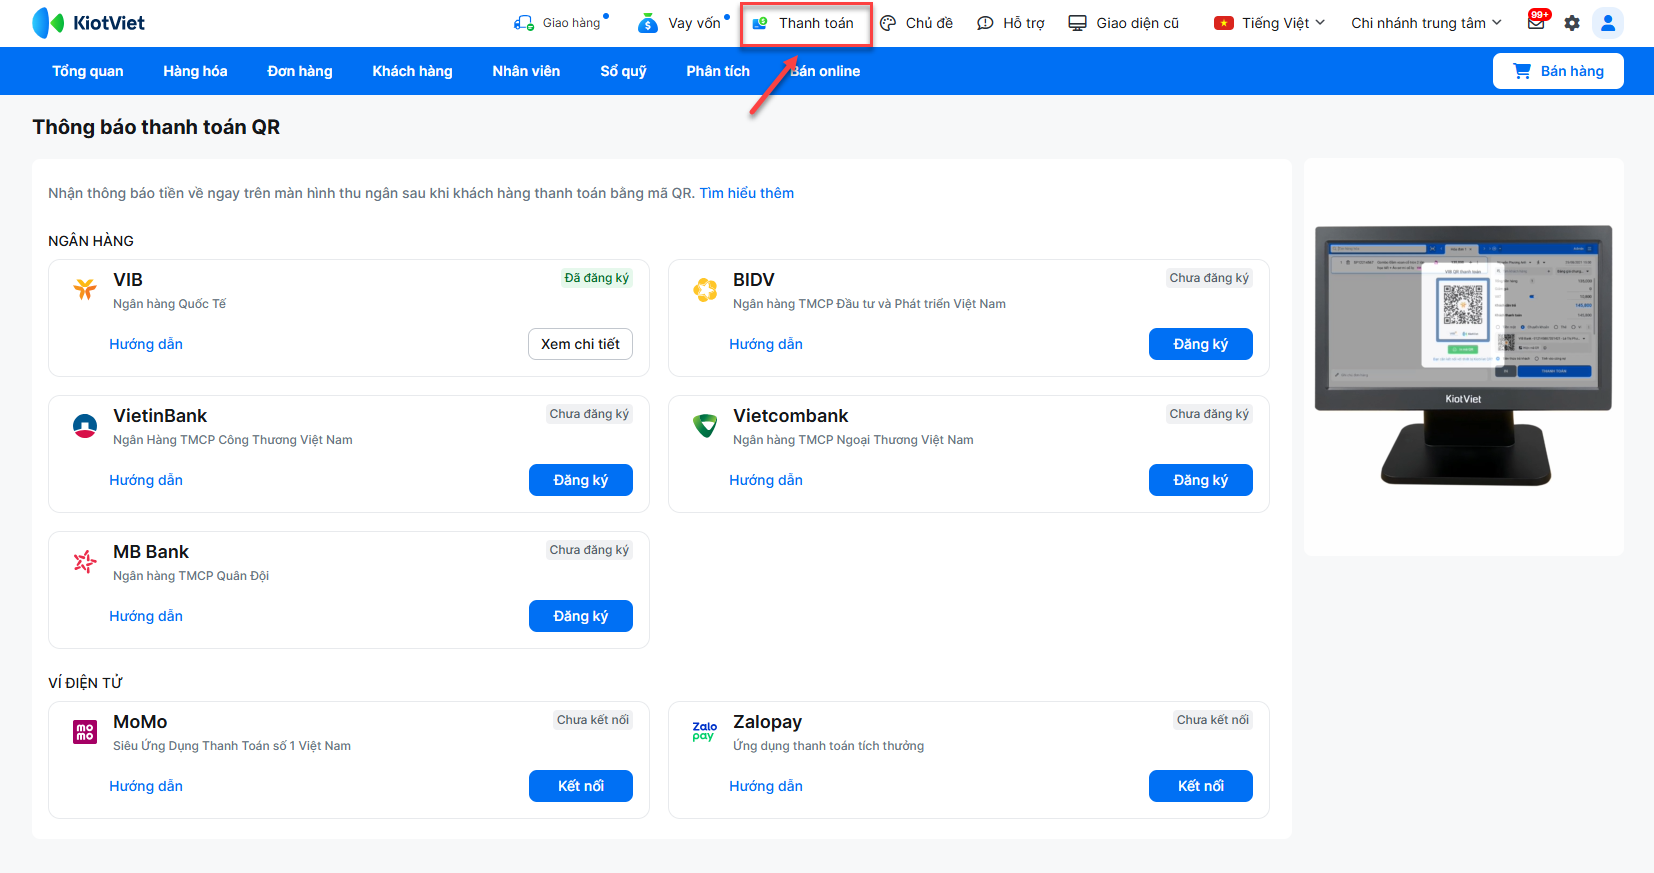Image resolution: width=1654 pixels, height=873 pixels.
Task: Open the Giao hàng delivery icon
Action: click(x=523, y=23)
